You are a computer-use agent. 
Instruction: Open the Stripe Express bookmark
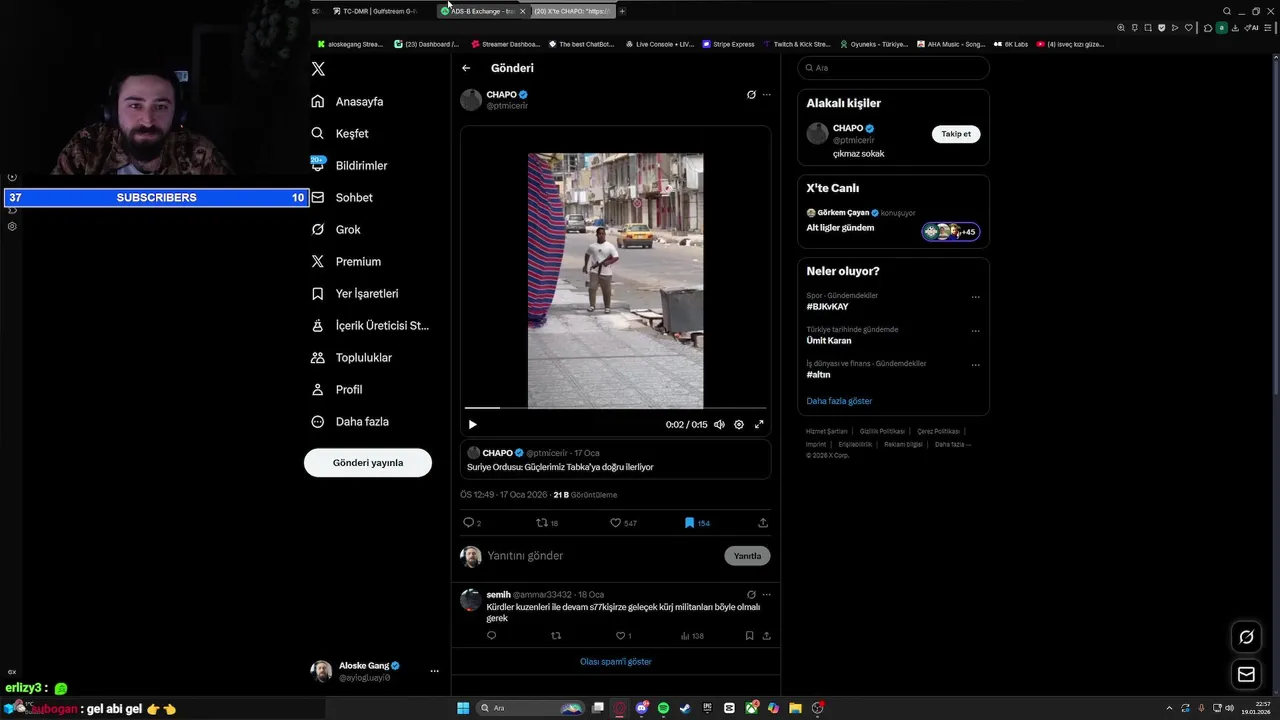pyautogui.click(x=728, y=44)
